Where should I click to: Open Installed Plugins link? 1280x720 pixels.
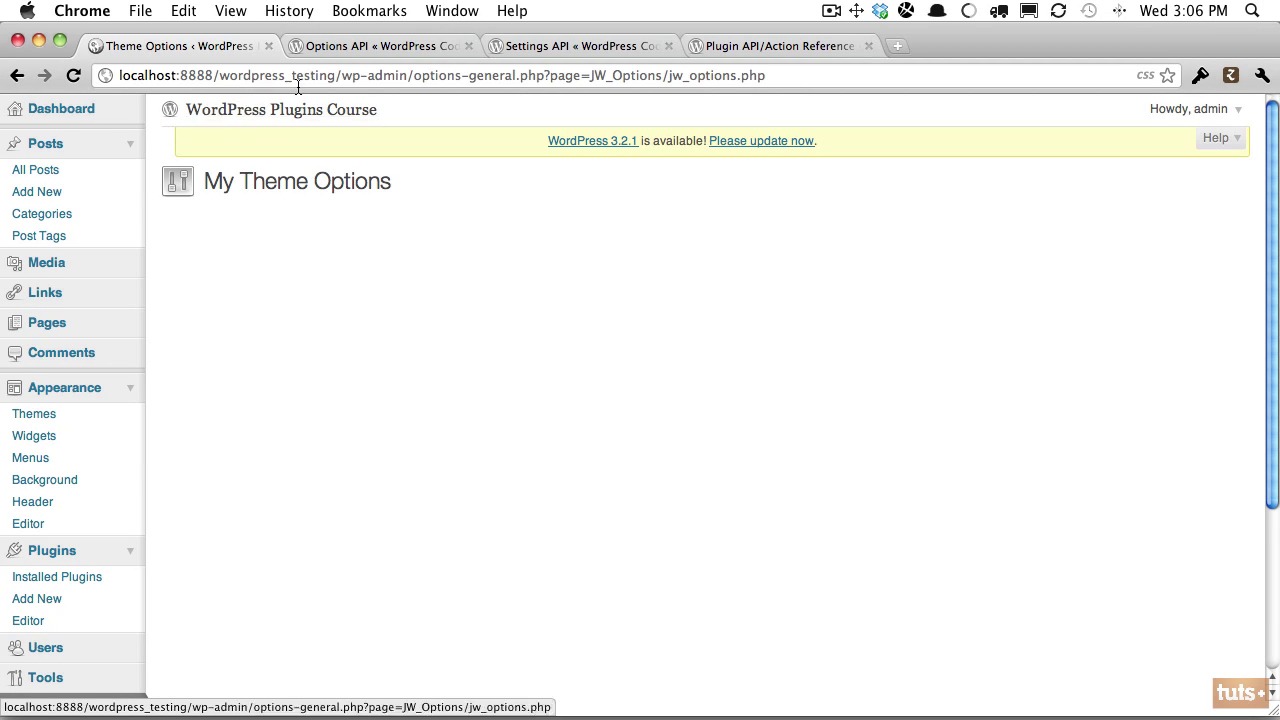(x=57, y=577)
